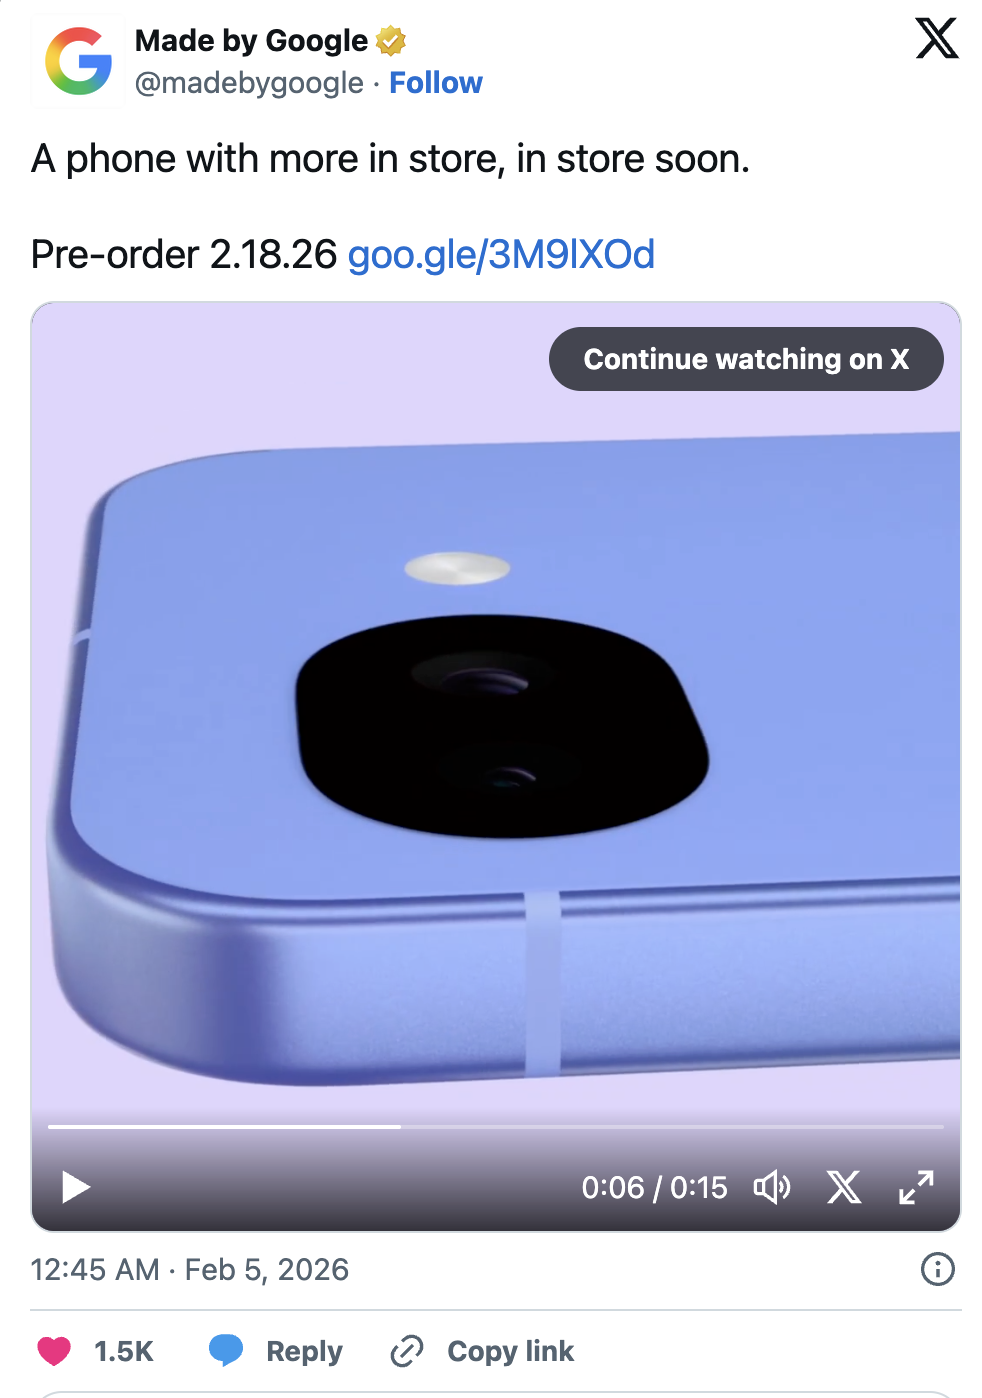Open the tweet info icon

[x=937, y=1269]
